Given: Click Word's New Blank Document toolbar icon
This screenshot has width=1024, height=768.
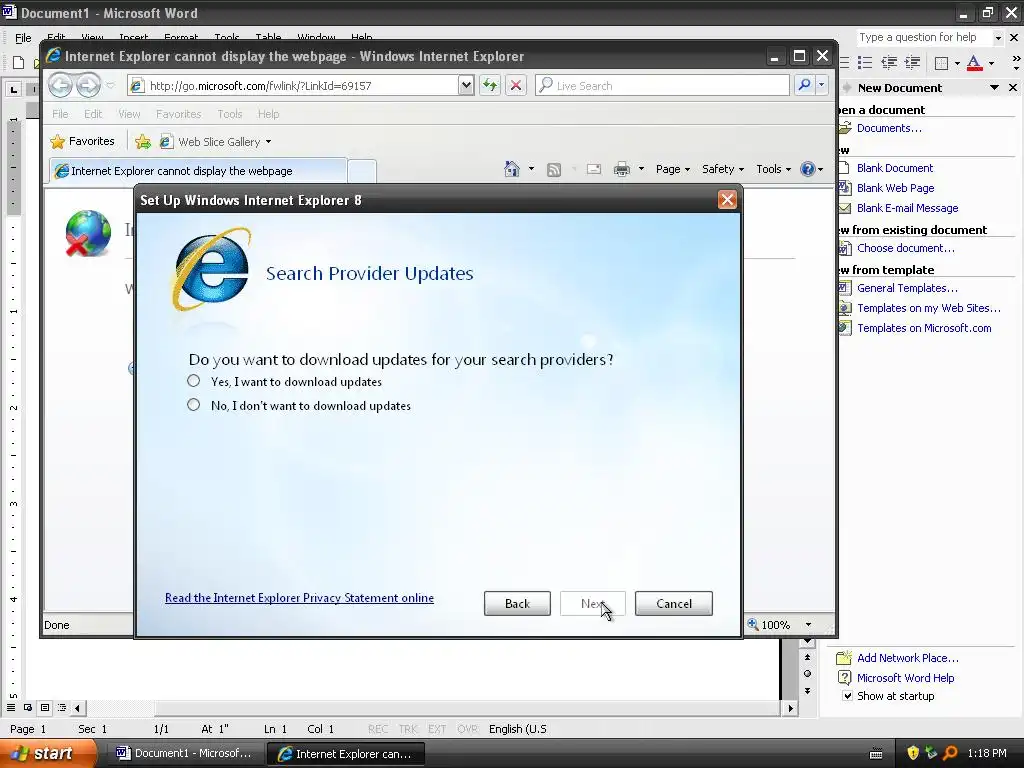Looking at the screenshot, I should (x=18, y=63).
